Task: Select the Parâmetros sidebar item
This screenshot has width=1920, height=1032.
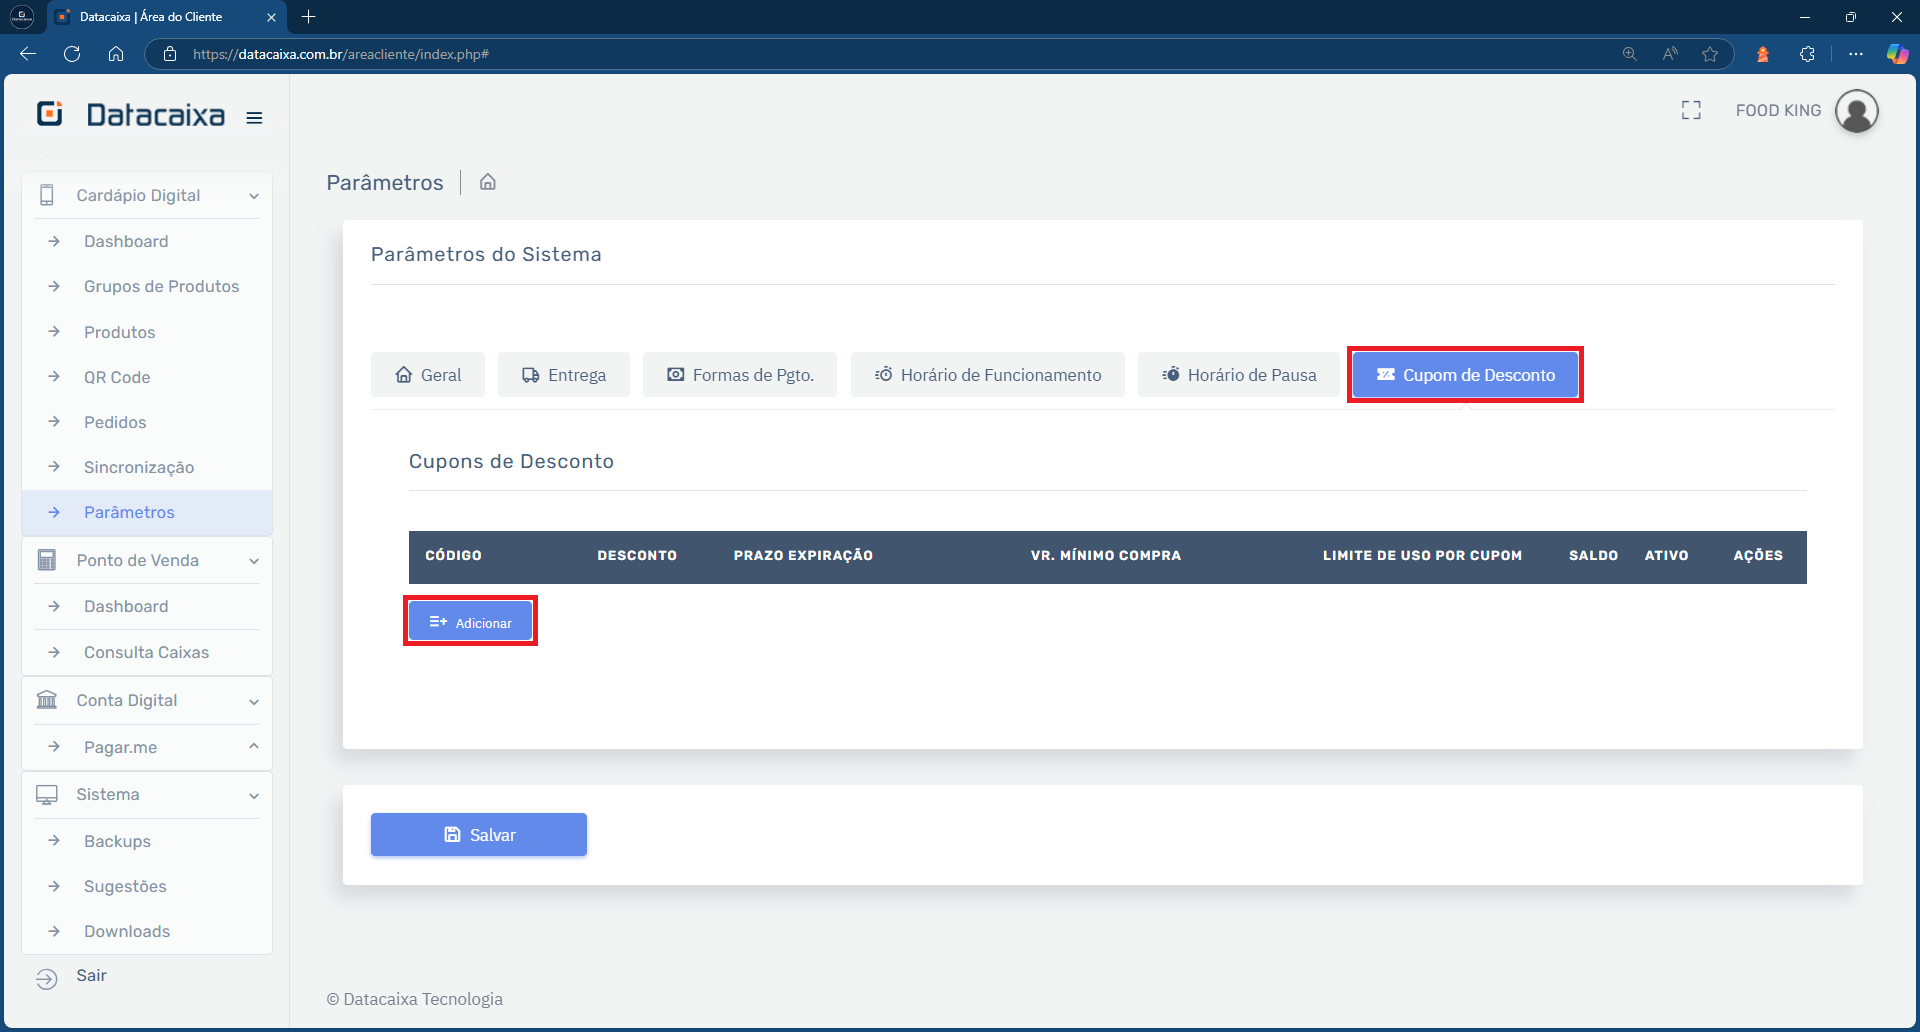Action: click(x=131, y=512)
